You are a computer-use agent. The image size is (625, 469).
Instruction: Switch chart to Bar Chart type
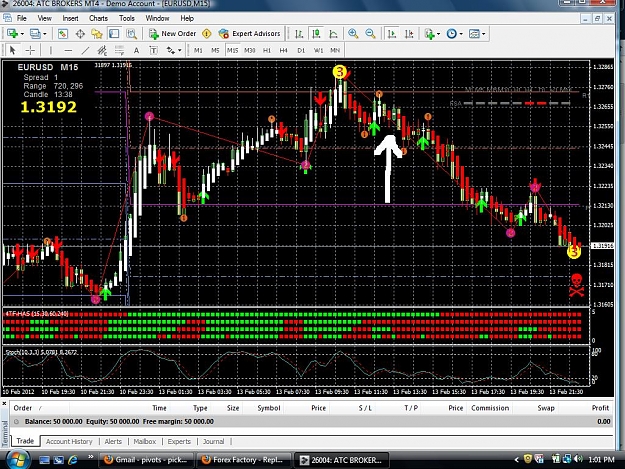coord(299,34)
